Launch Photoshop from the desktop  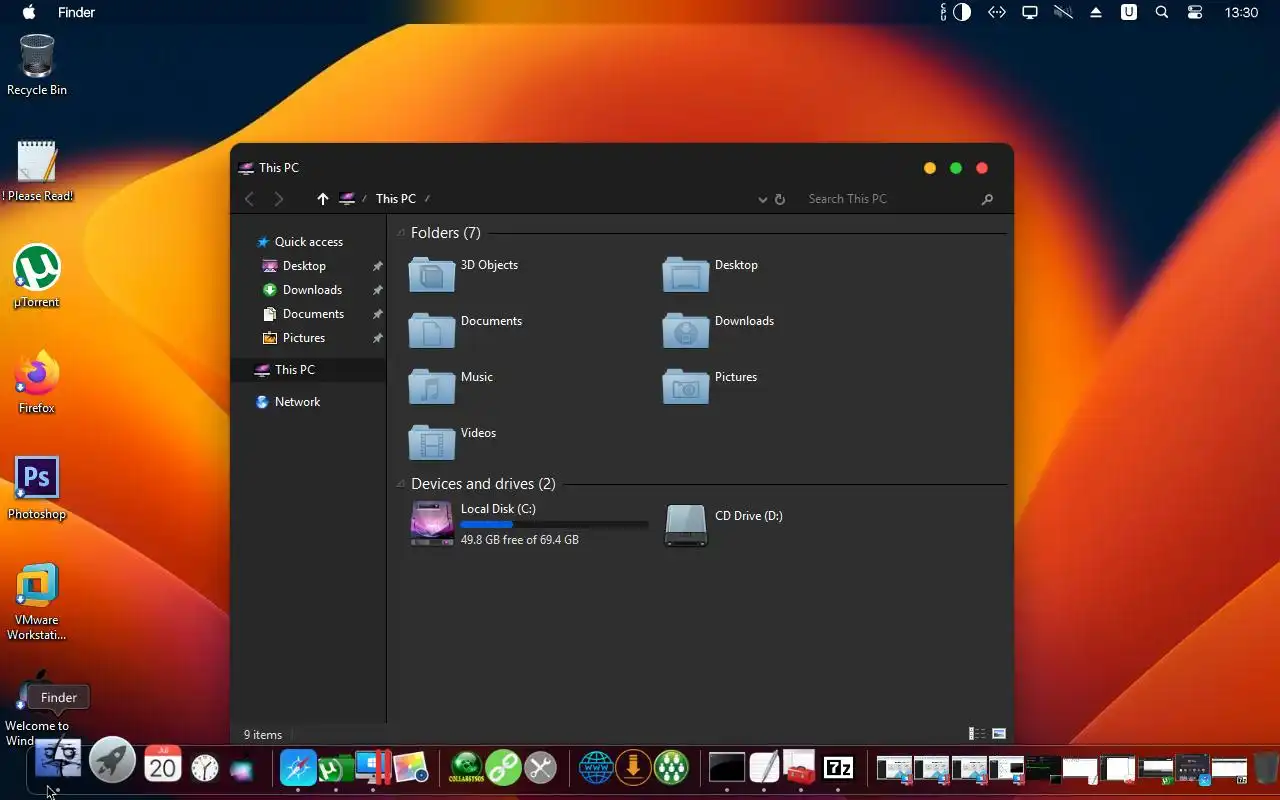pyautogui.click(x=37, y=489)
